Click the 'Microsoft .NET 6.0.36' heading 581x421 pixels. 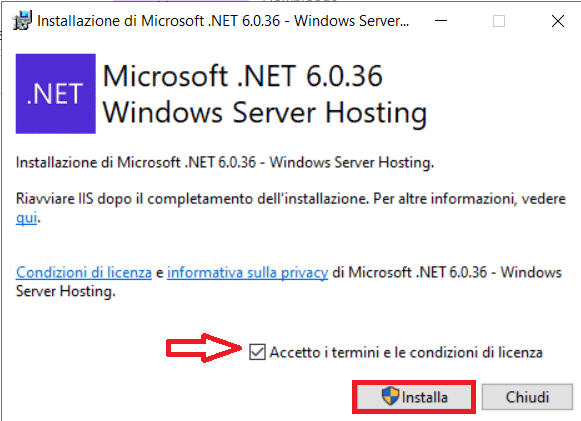tap(243, 76)
